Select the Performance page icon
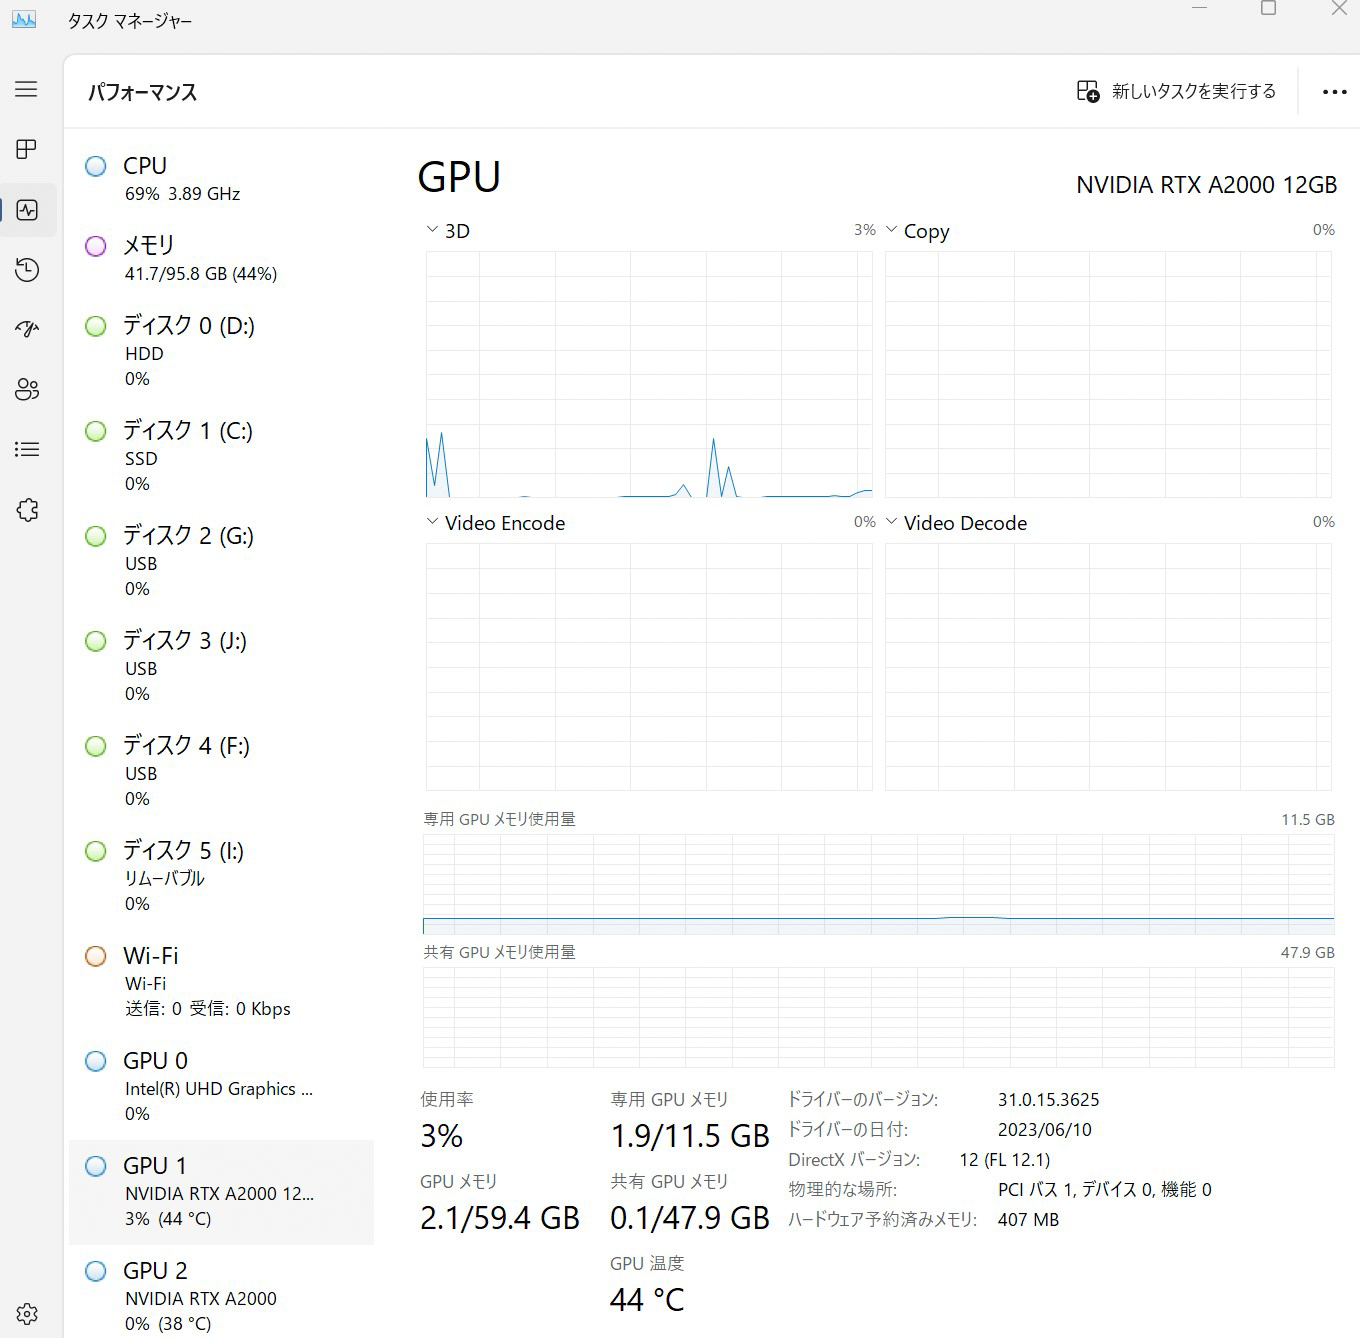 point(27,210)
